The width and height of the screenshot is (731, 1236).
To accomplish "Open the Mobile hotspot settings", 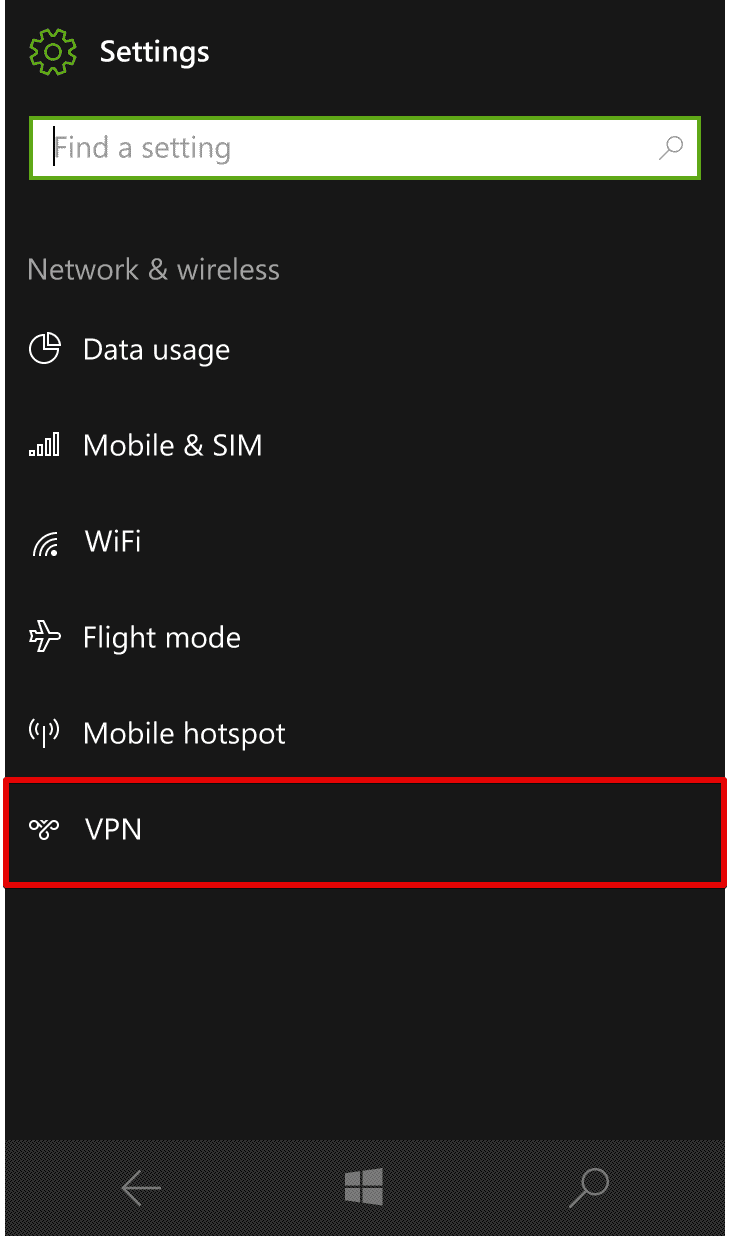I will [x=365, y=734].
